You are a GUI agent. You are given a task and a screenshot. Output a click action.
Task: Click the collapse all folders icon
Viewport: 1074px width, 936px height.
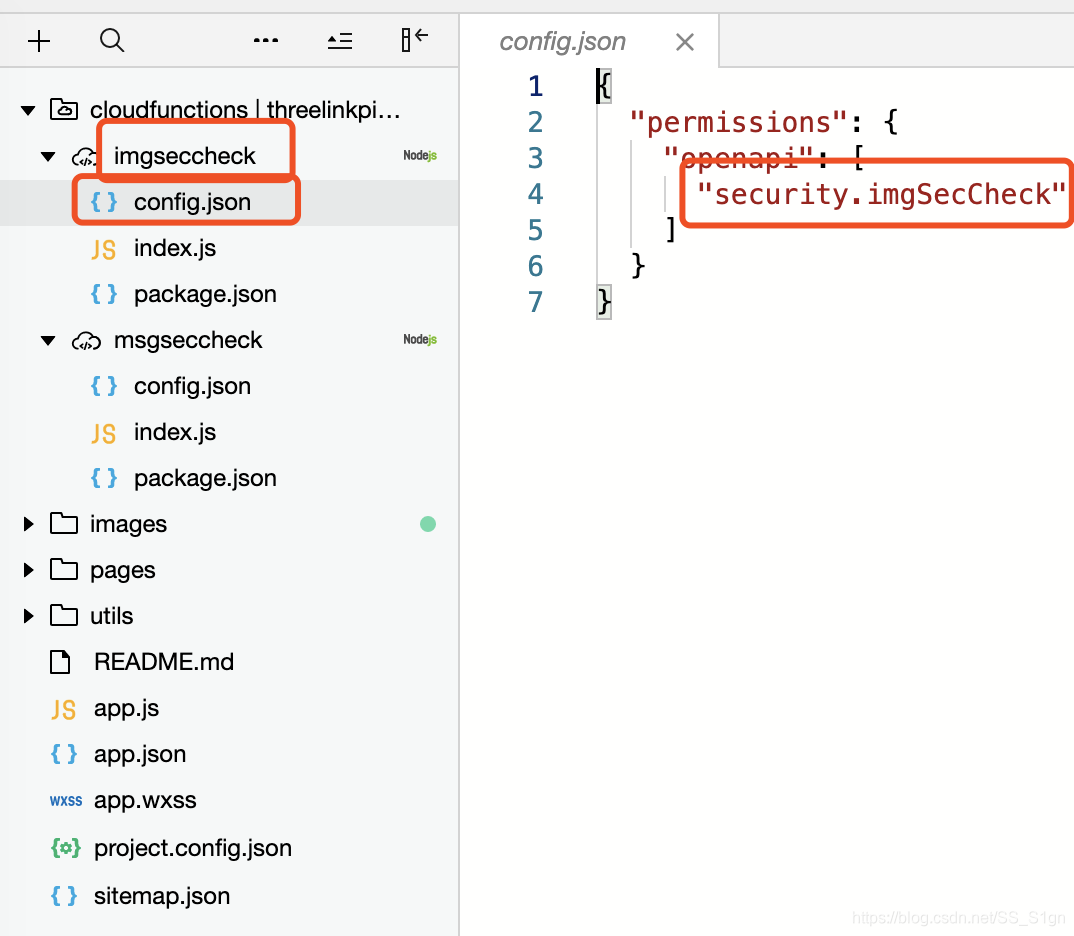tap(340, 41)
